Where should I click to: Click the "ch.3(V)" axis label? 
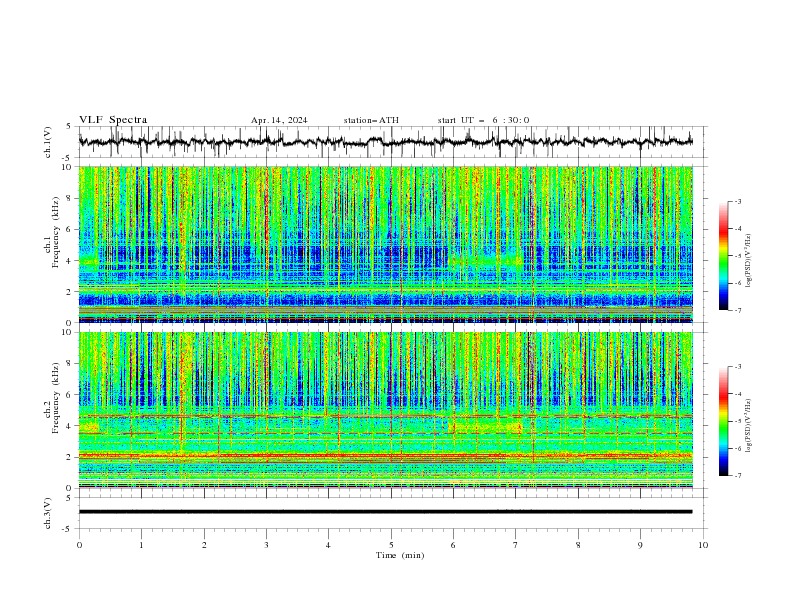pyautogui.click(x=48, y=513)
